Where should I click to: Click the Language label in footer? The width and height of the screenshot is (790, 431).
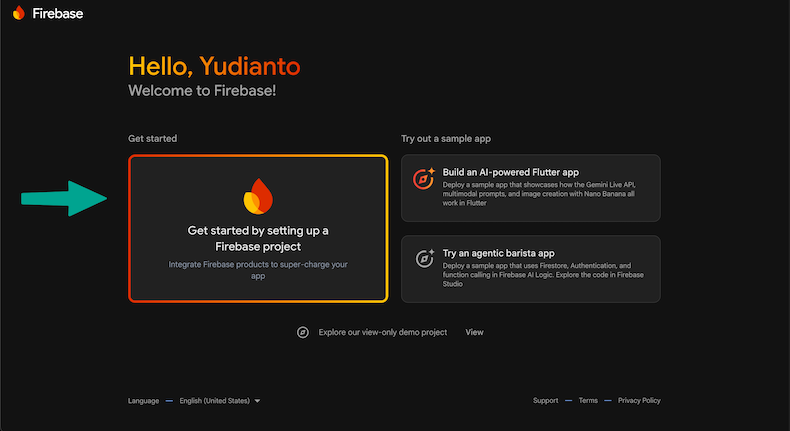click(x=143, y=401)
